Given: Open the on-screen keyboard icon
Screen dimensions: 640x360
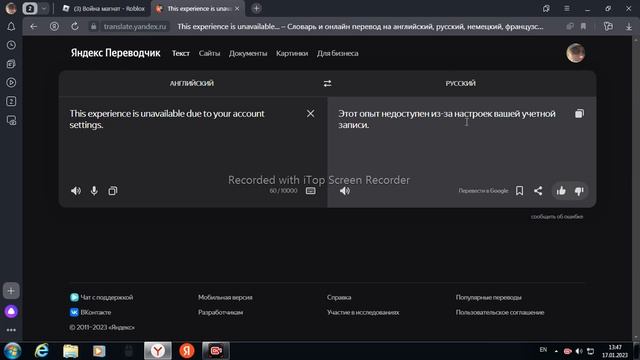Looking at the screenshot, I should (x=311, y=191).
